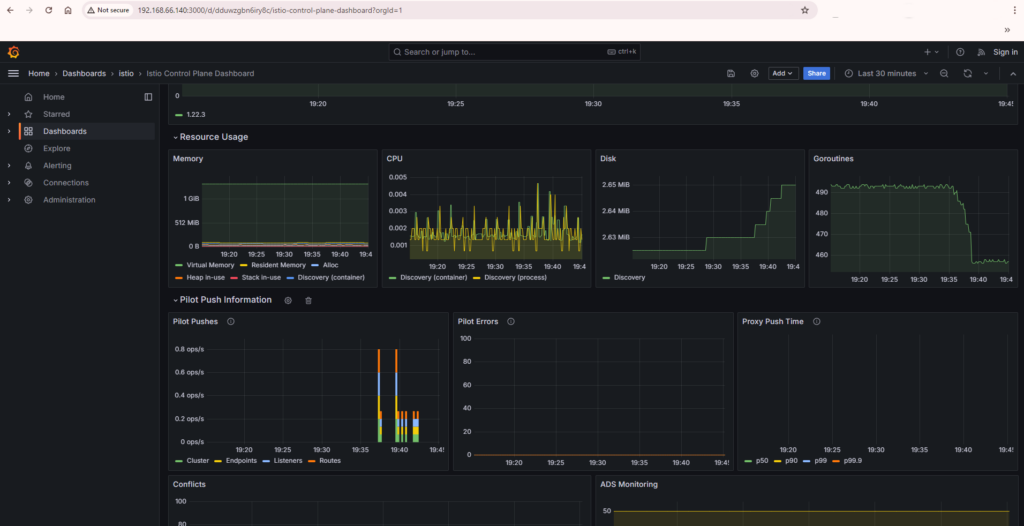
Task: Open the plus new-item dropdown
Action: [931, 52]
